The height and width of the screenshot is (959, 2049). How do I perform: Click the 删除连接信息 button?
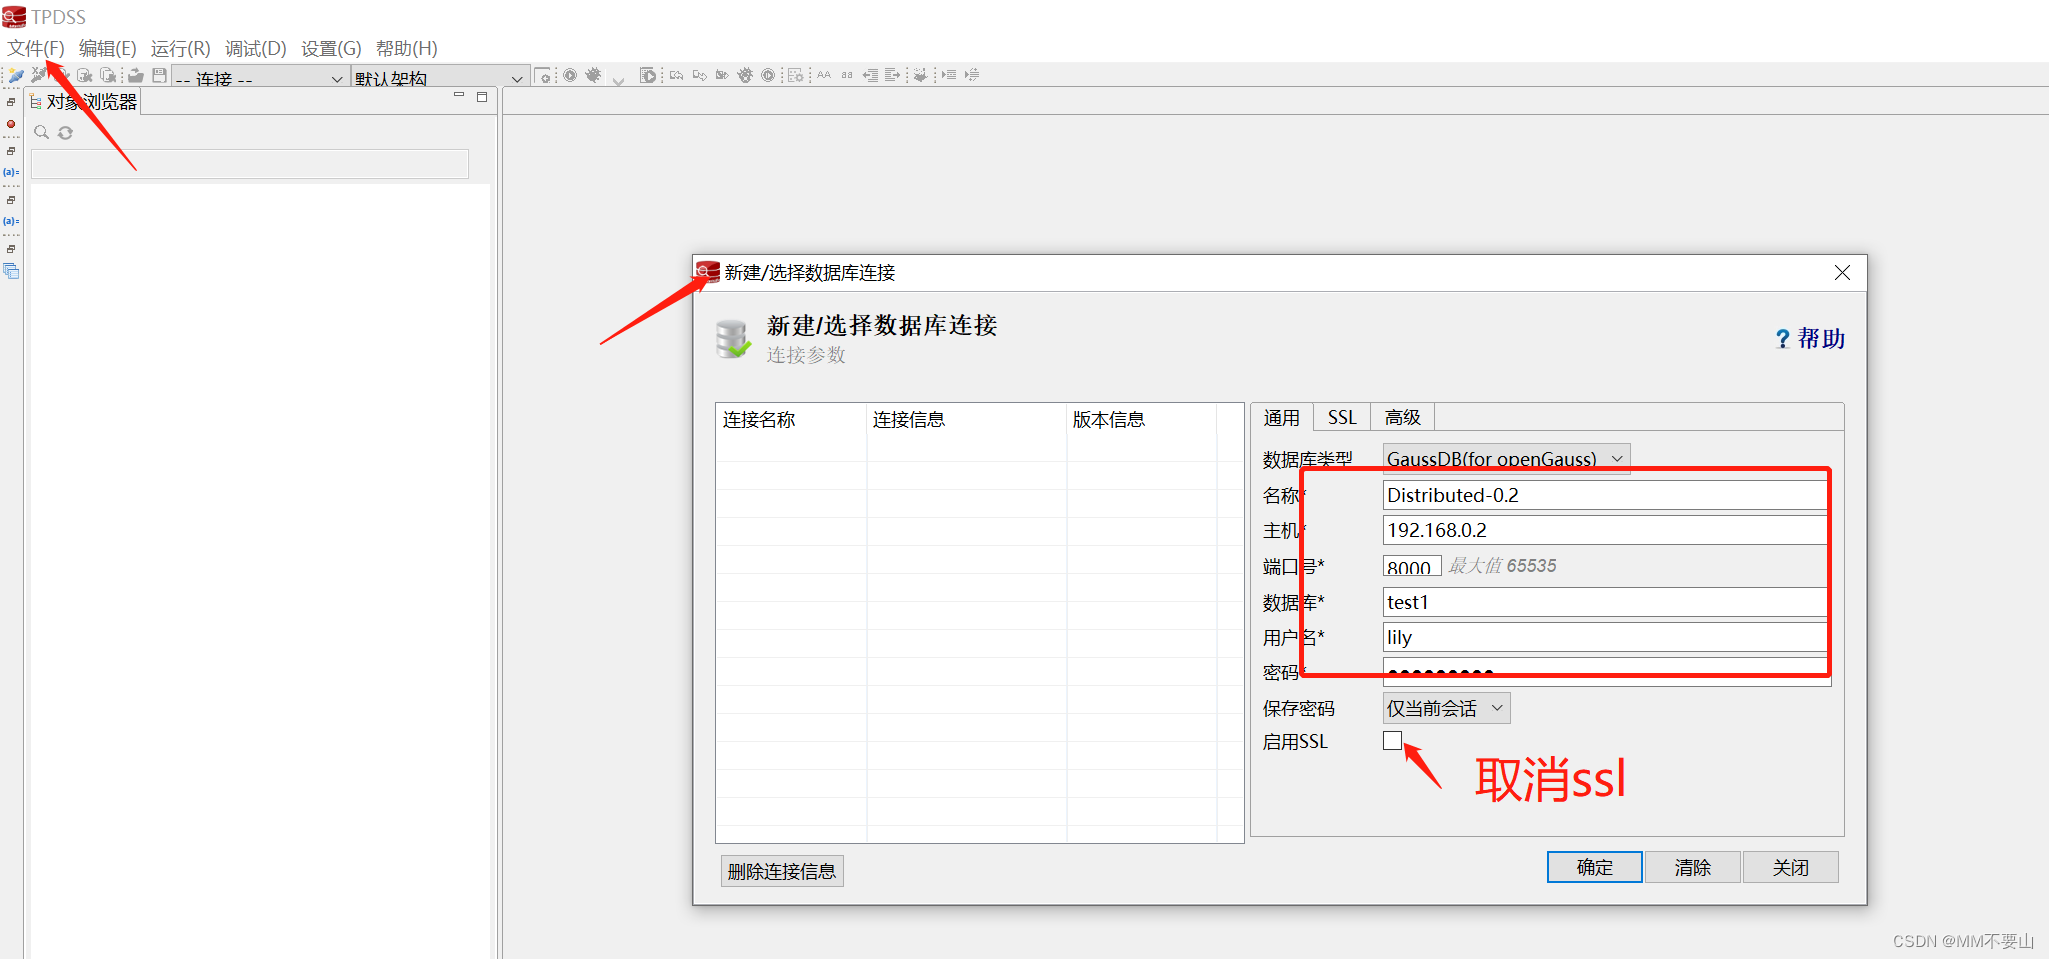click(781, 871)
